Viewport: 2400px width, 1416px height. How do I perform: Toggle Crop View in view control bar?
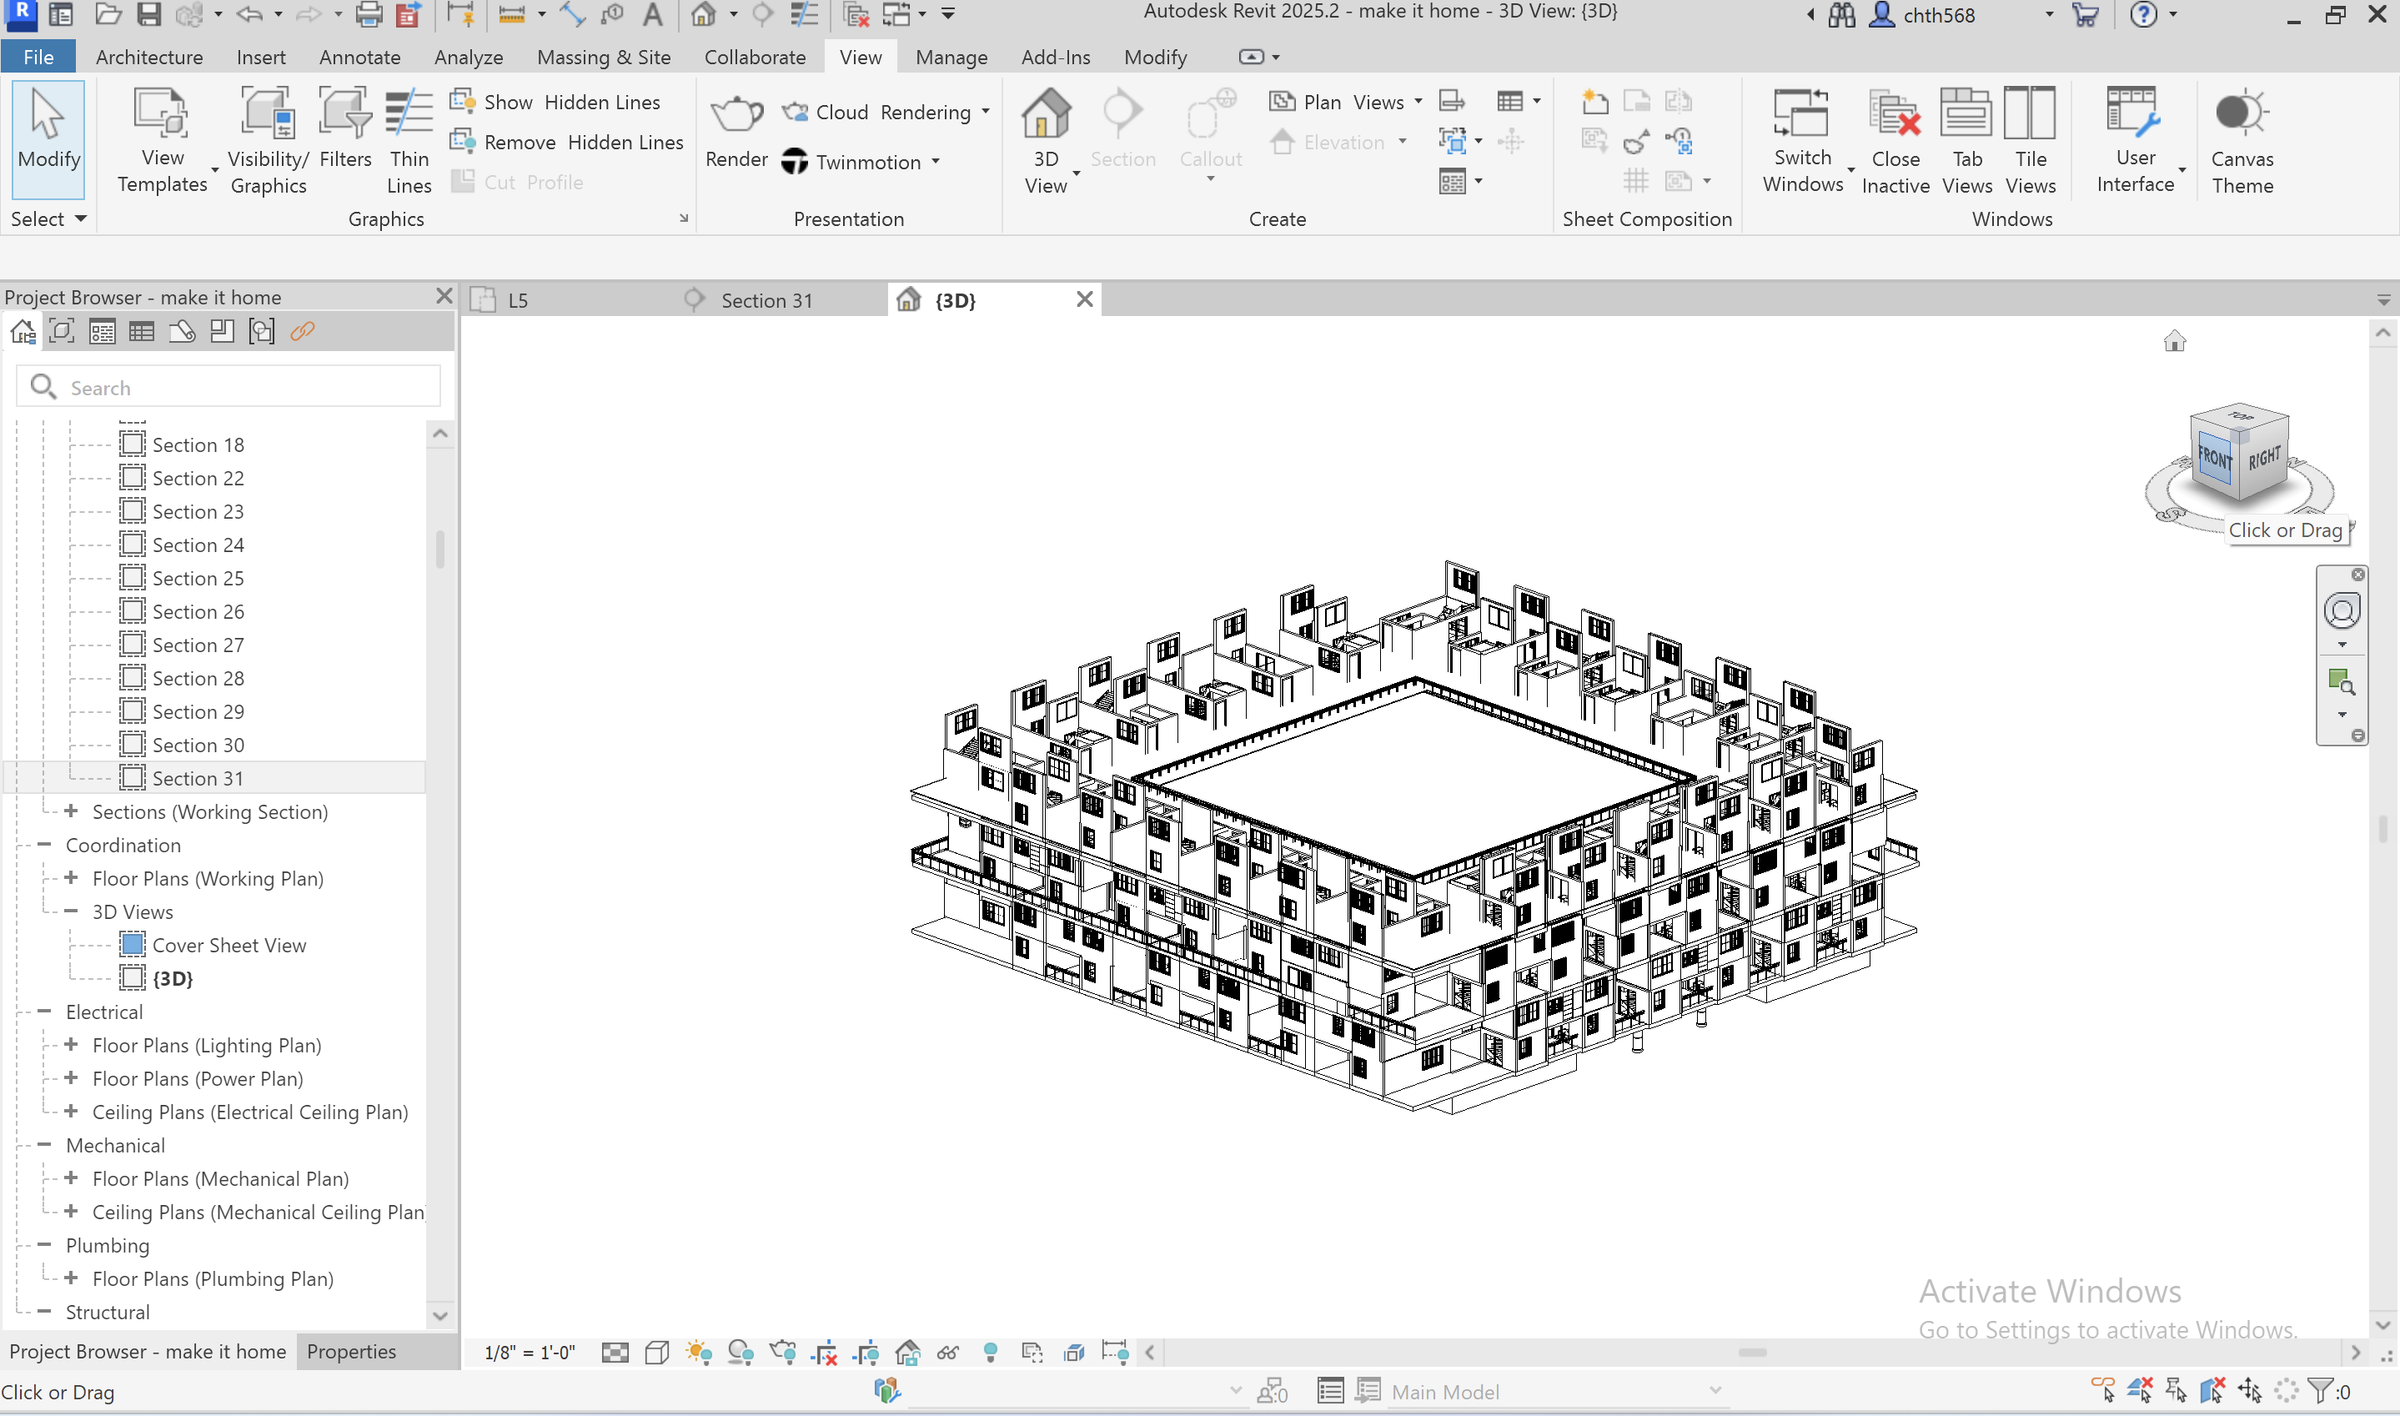(824, 1353)
